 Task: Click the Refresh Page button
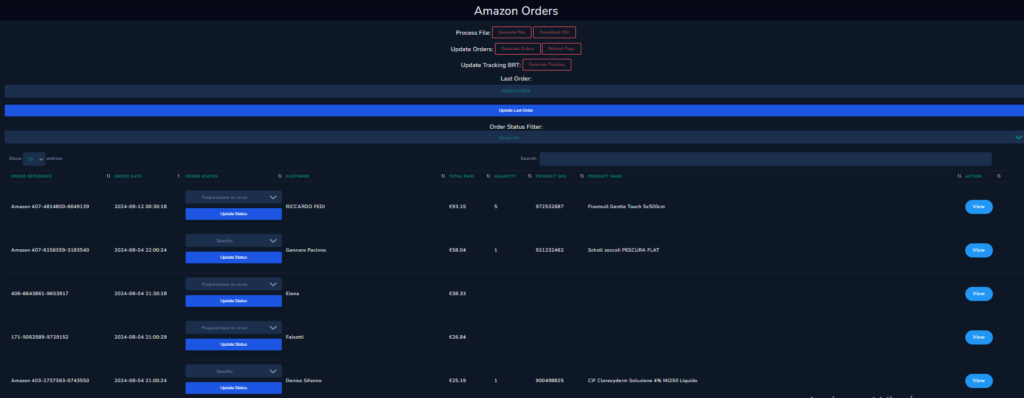point(562,49)
